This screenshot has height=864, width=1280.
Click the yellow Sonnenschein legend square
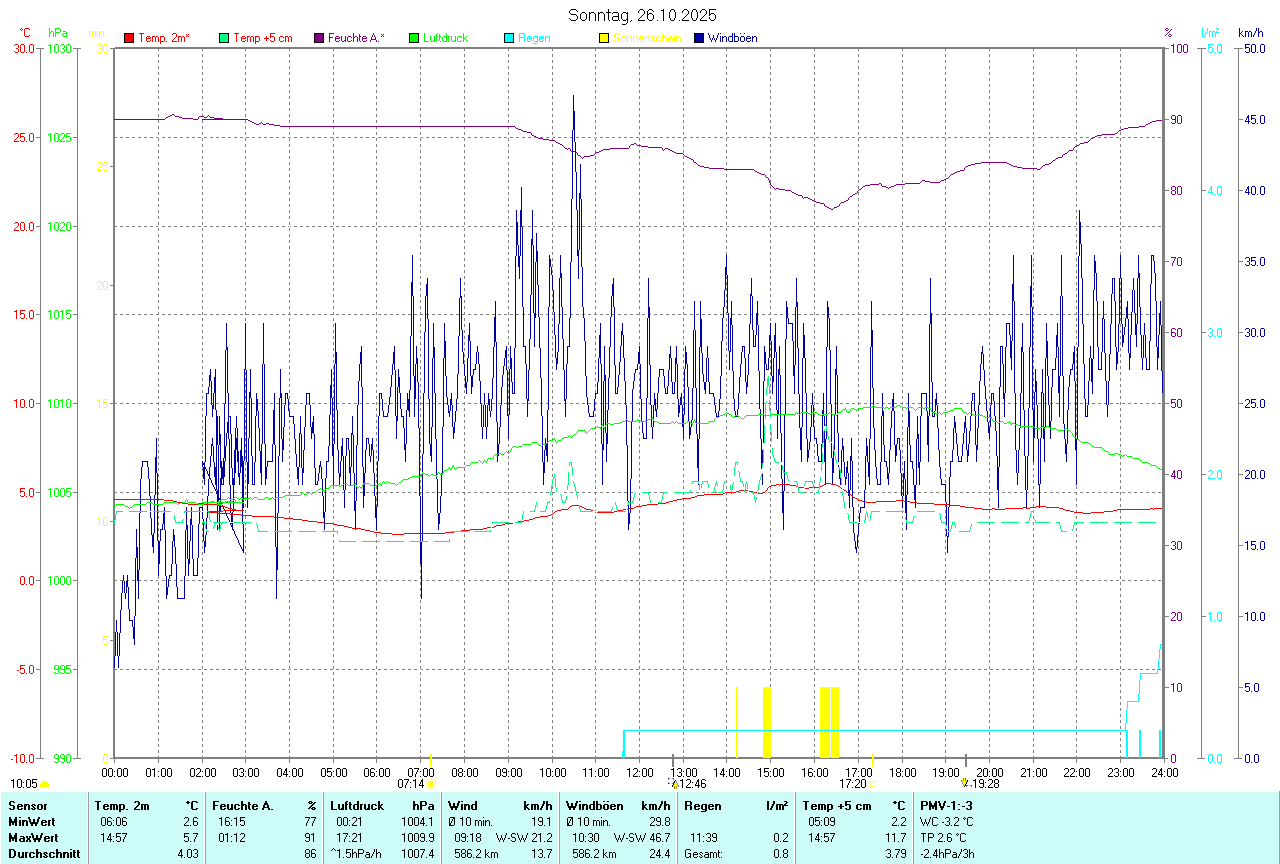coord(603,38)
